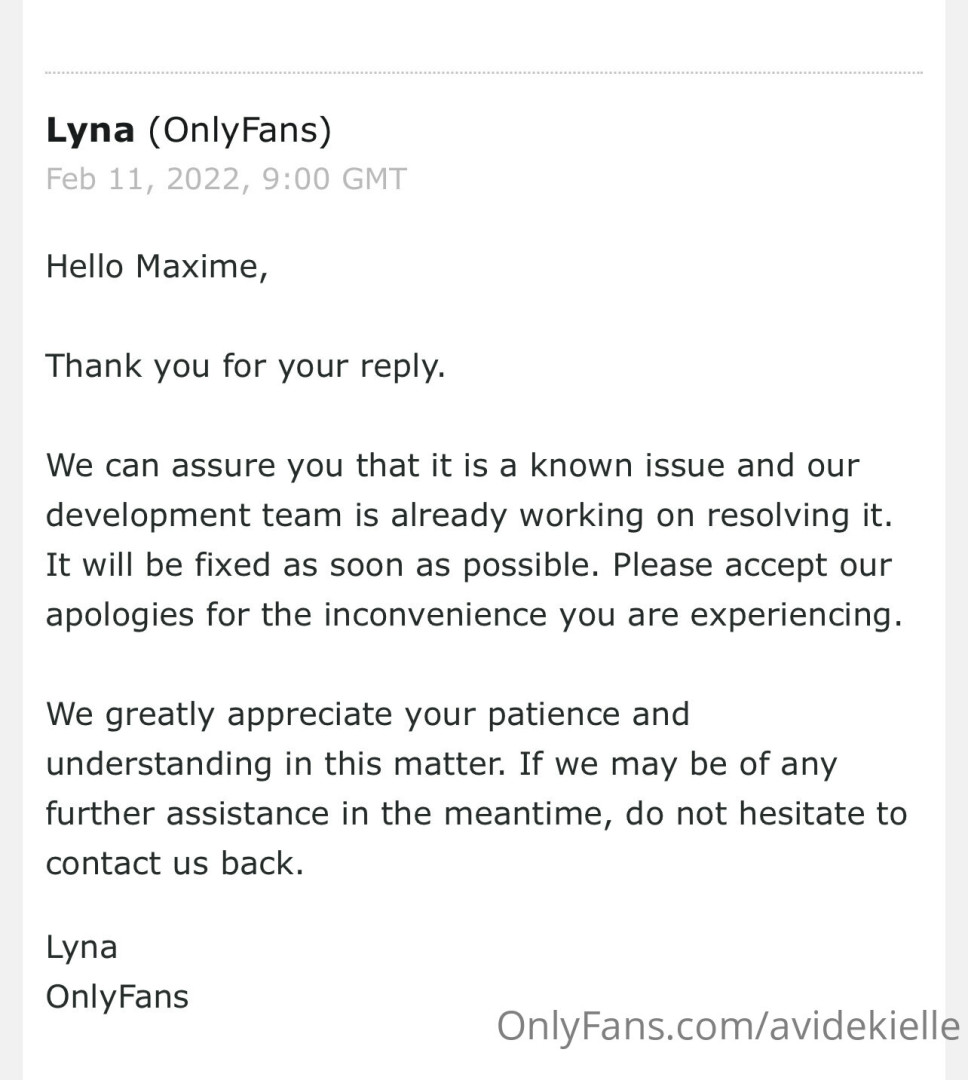Select the line Thank you for your reply
The height and width of the screenshot is (1080, 968).
245,366
